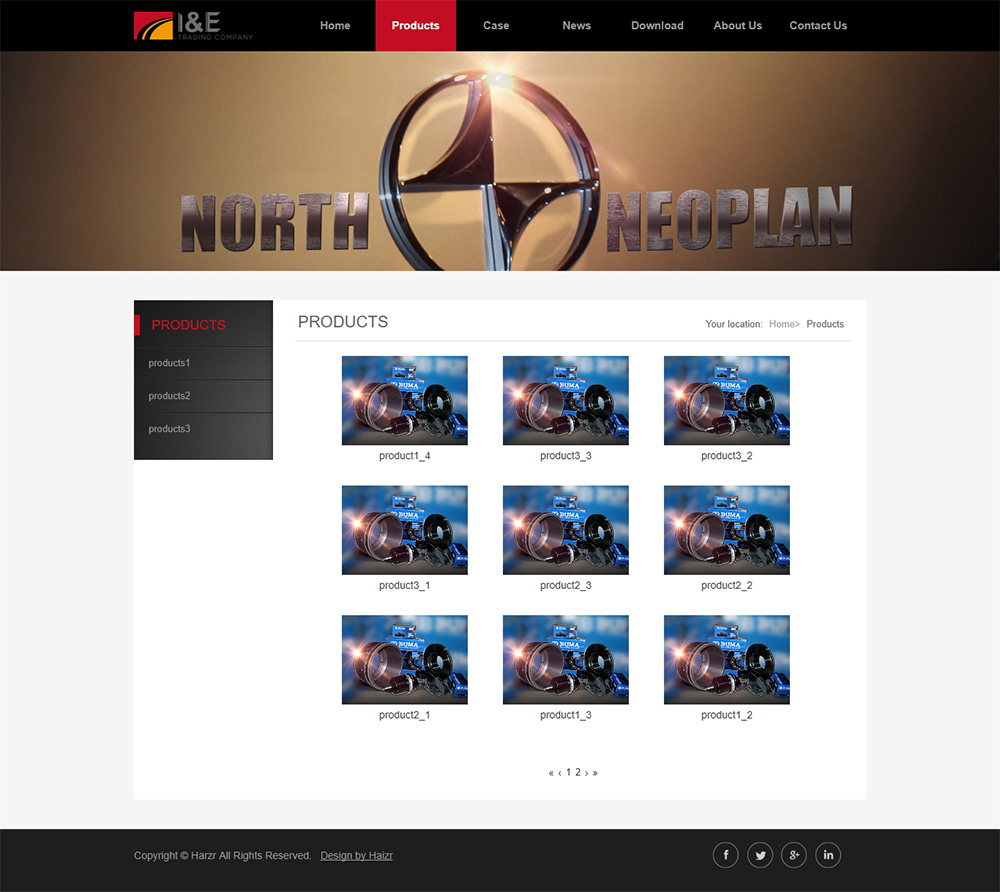This screenshot has height=892, width=1000.
Task: Open the product3_2 thumbnail image
Action: 726,400
